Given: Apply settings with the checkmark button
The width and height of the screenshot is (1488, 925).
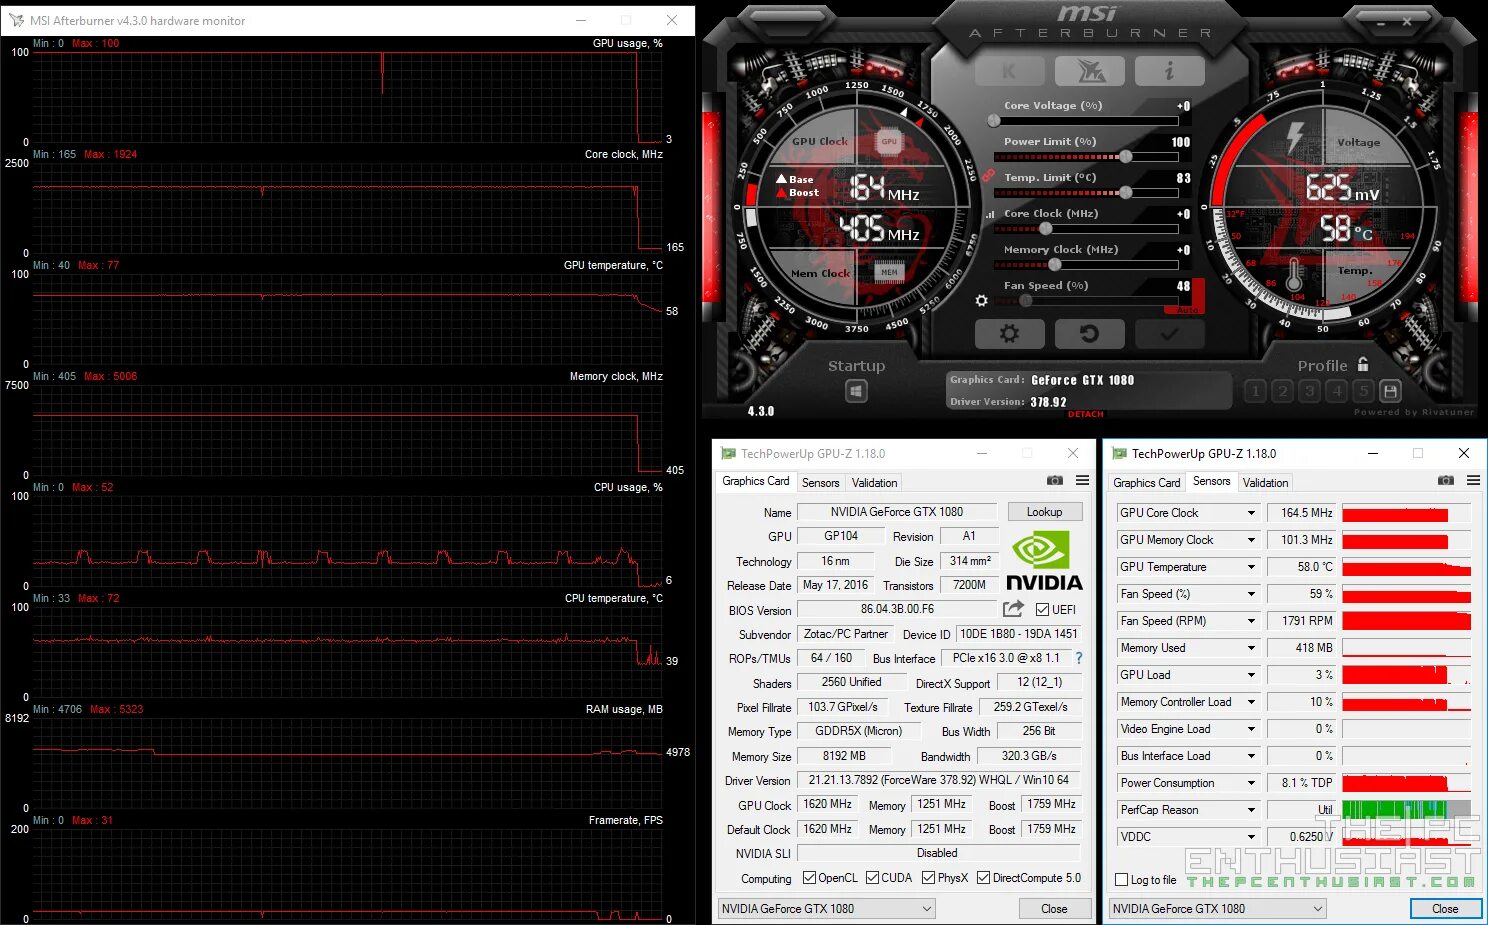Looking at the screenshot, I should [x=1169, y=334].
